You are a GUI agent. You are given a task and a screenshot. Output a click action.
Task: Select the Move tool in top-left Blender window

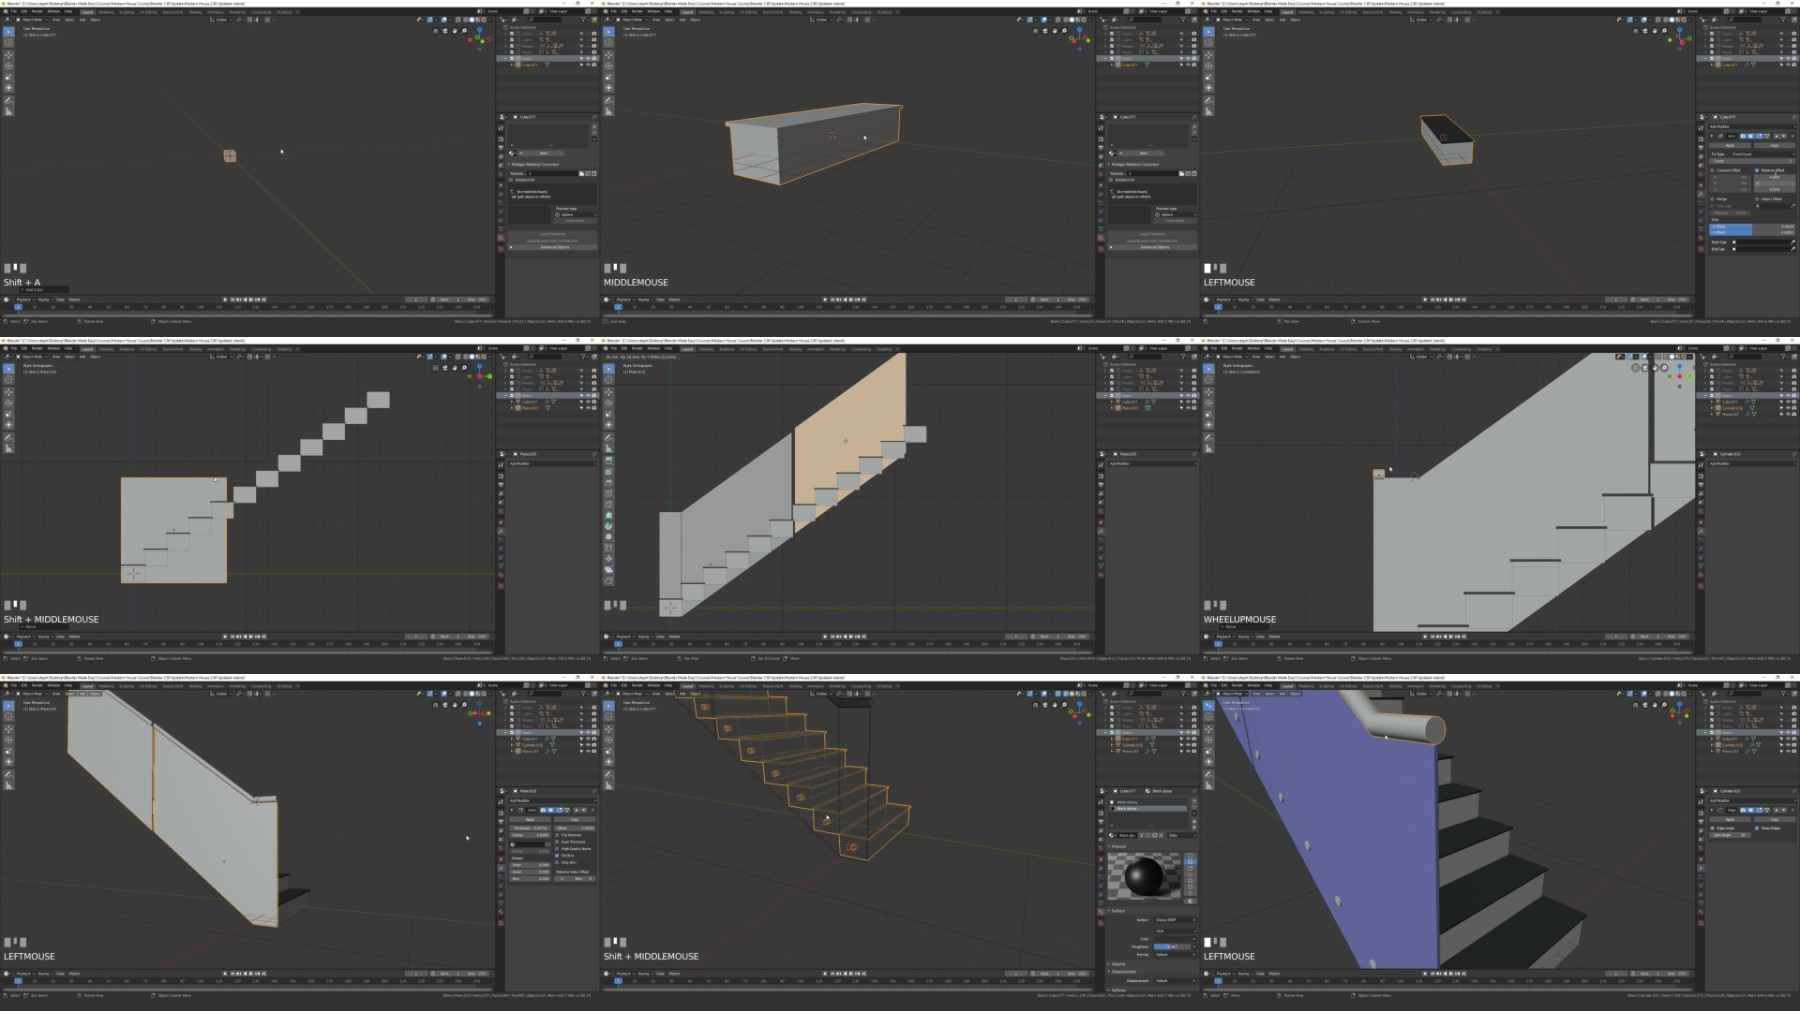(9, 54)
